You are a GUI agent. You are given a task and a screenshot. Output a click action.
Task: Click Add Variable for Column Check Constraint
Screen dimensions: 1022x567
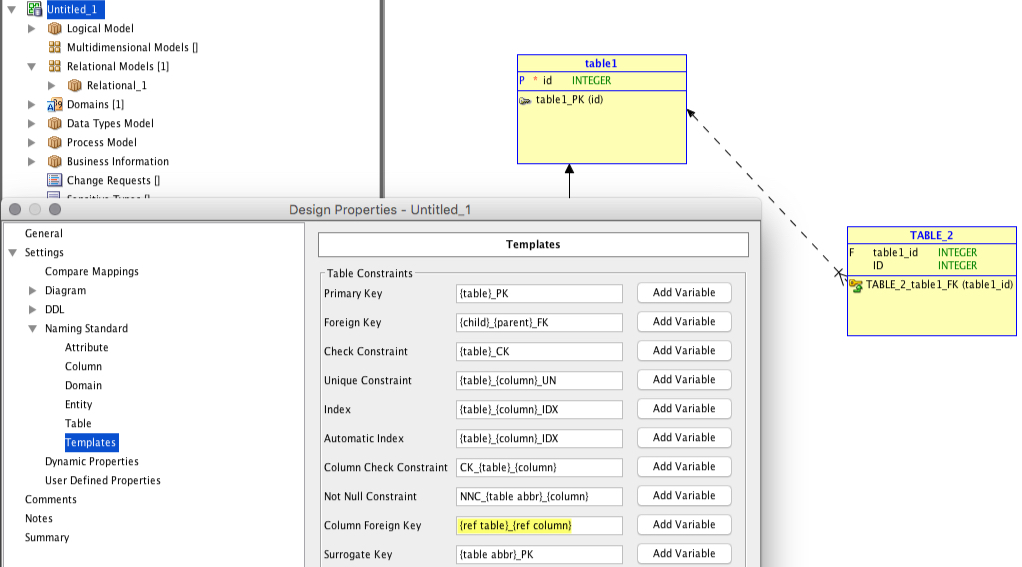[684, 467]
